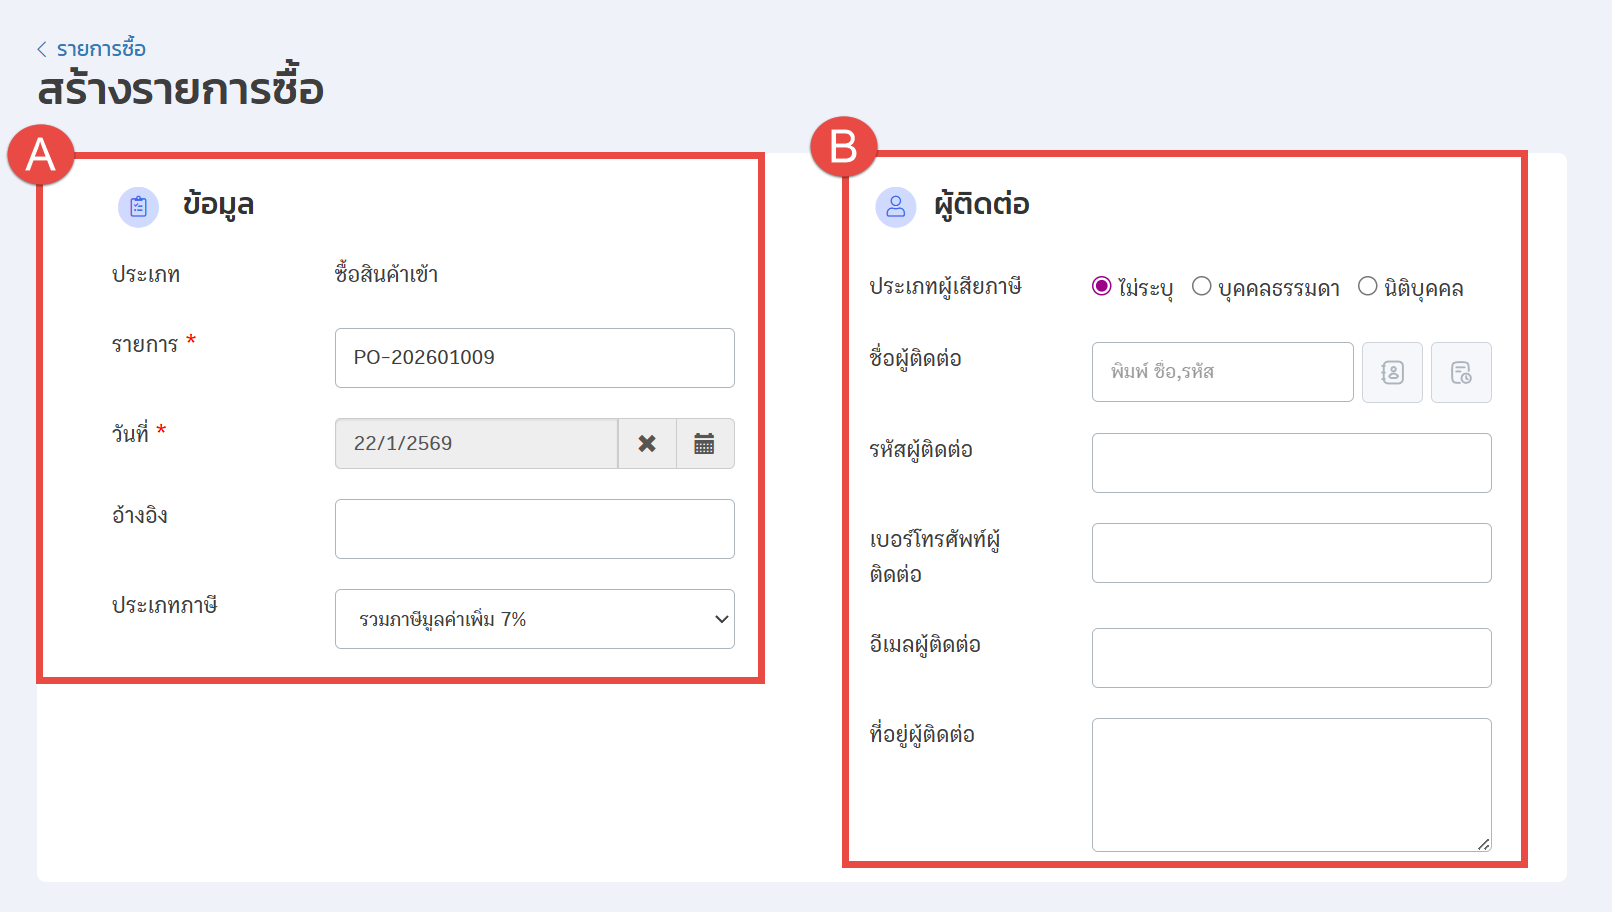Viewport: 1612px width, 912px height.
Task: Click the รายการ PO number field
Action: point(534,358)
